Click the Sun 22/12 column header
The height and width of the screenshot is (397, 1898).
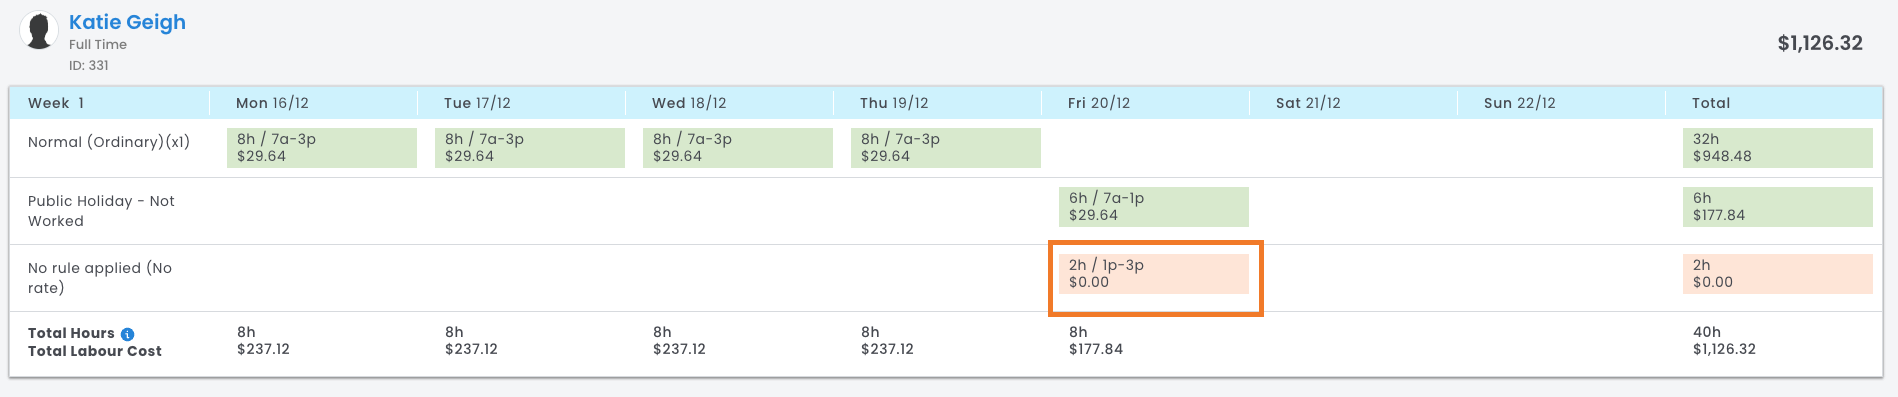point(1520,103)
